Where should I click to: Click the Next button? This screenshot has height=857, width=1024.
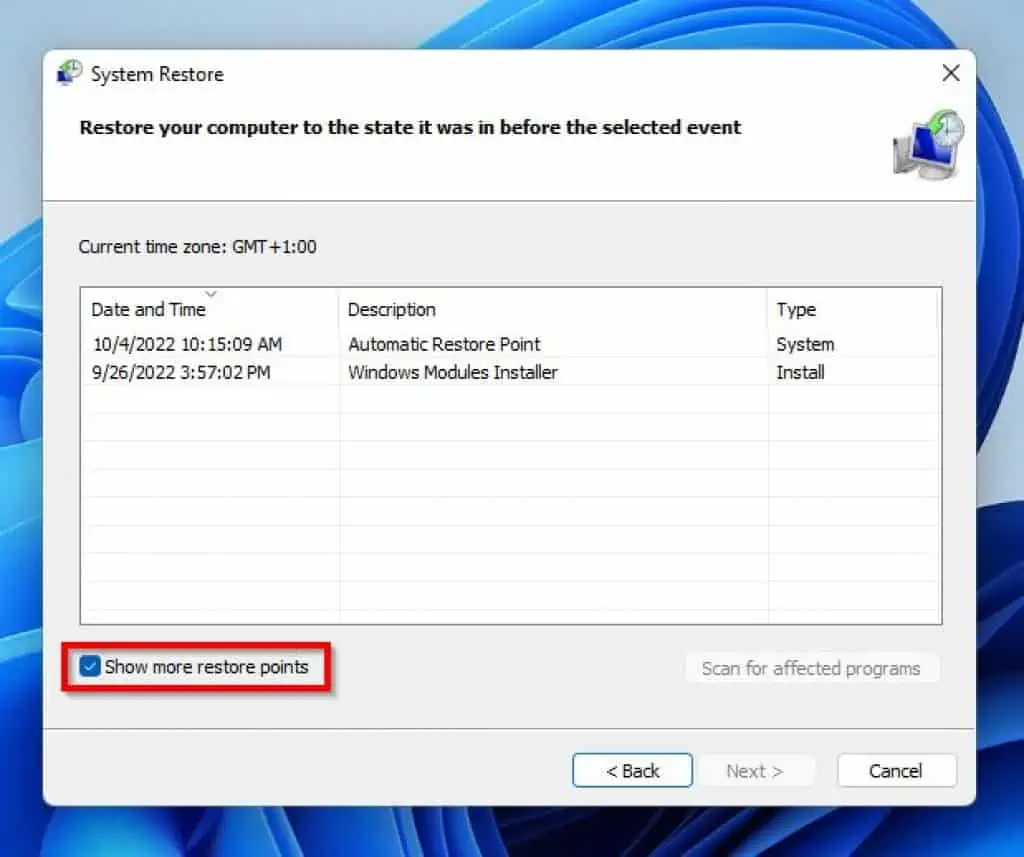click(x=757, y=770)
